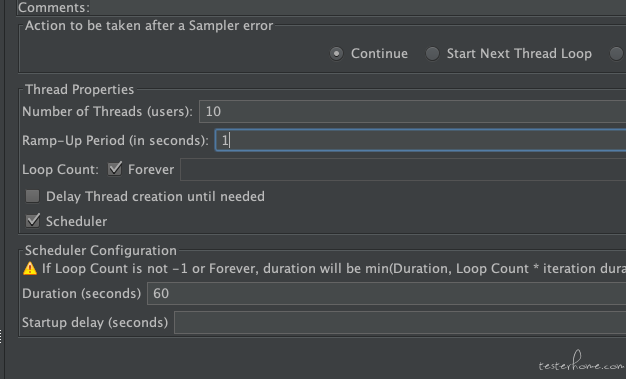Click the Number of Threads field containing 10

click(x=412, y=111)
